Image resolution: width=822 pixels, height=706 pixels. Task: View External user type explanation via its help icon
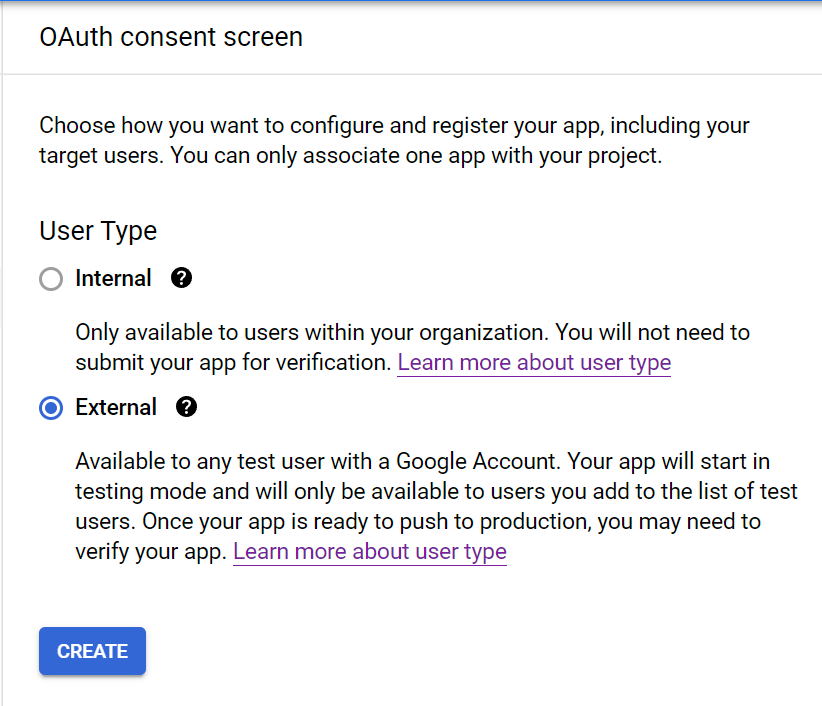[186, 407]
